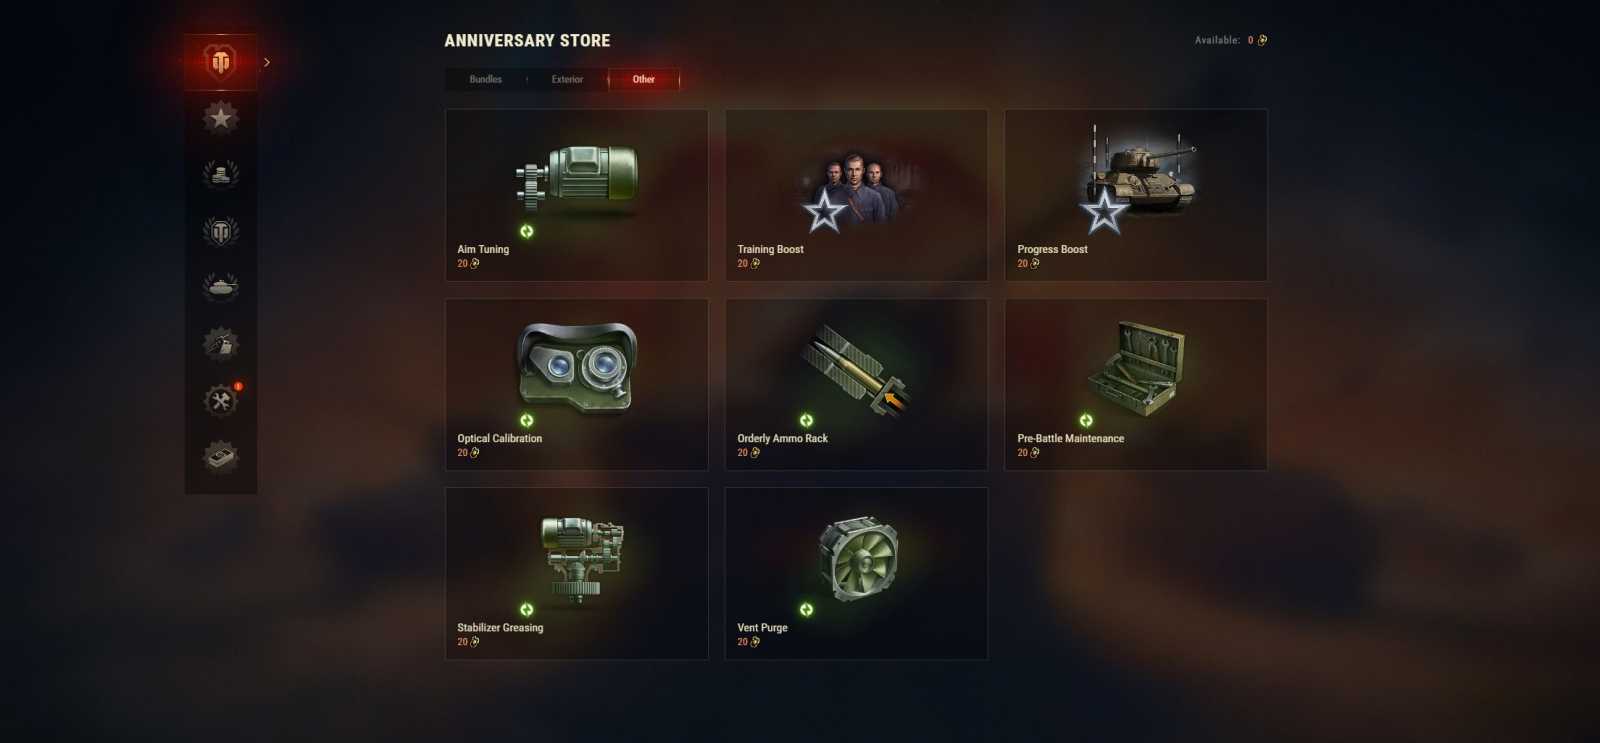Switch to the Bundles tab
Viewport: 1600px width, 743px height.
486,79
